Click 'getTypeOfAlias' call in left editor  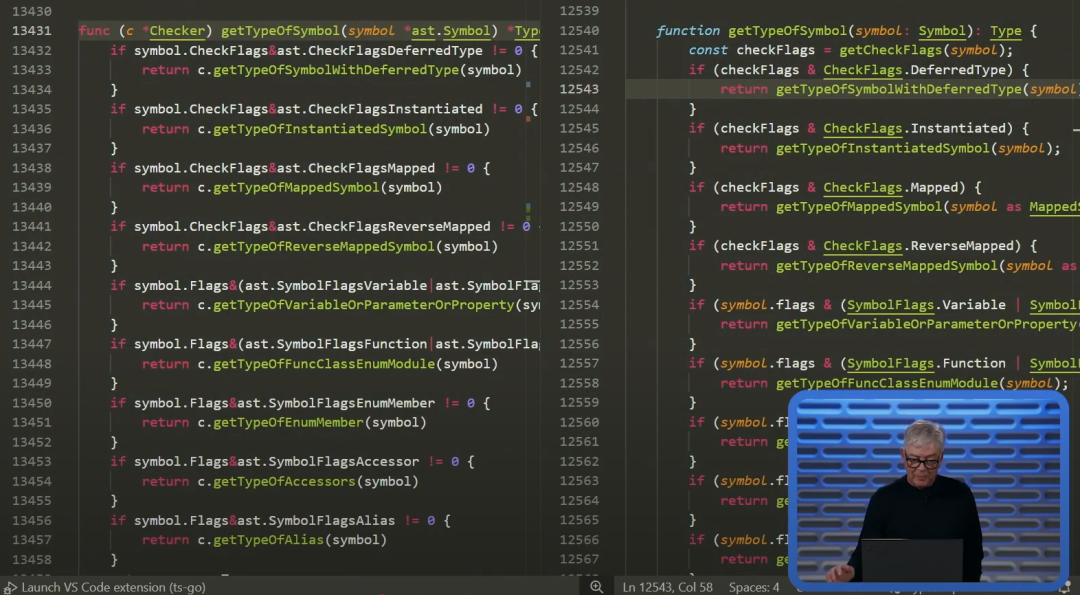click(269, 540)
